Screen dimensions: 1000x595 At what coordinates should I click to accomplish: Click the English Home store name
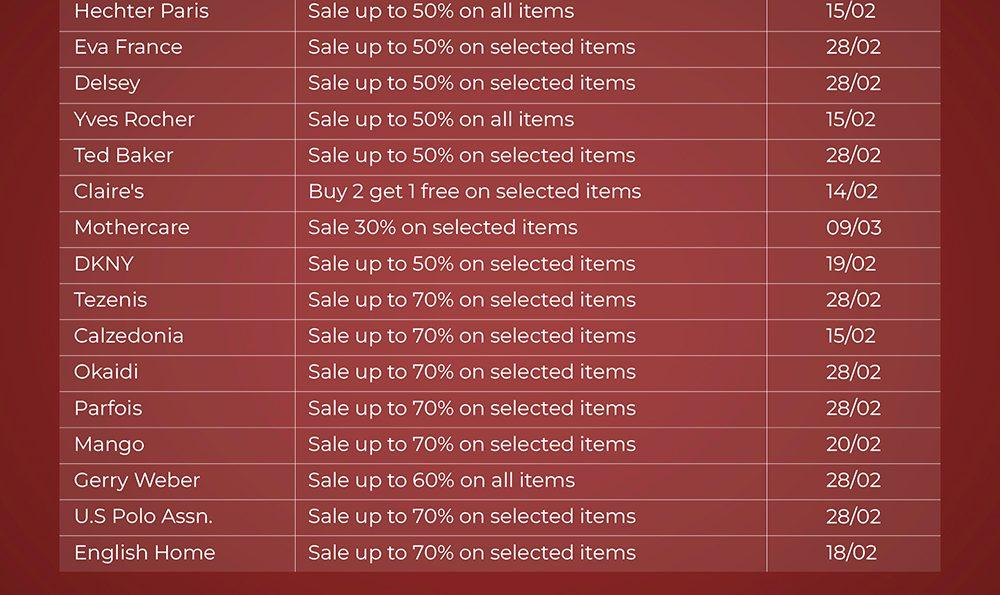(144, 552)
